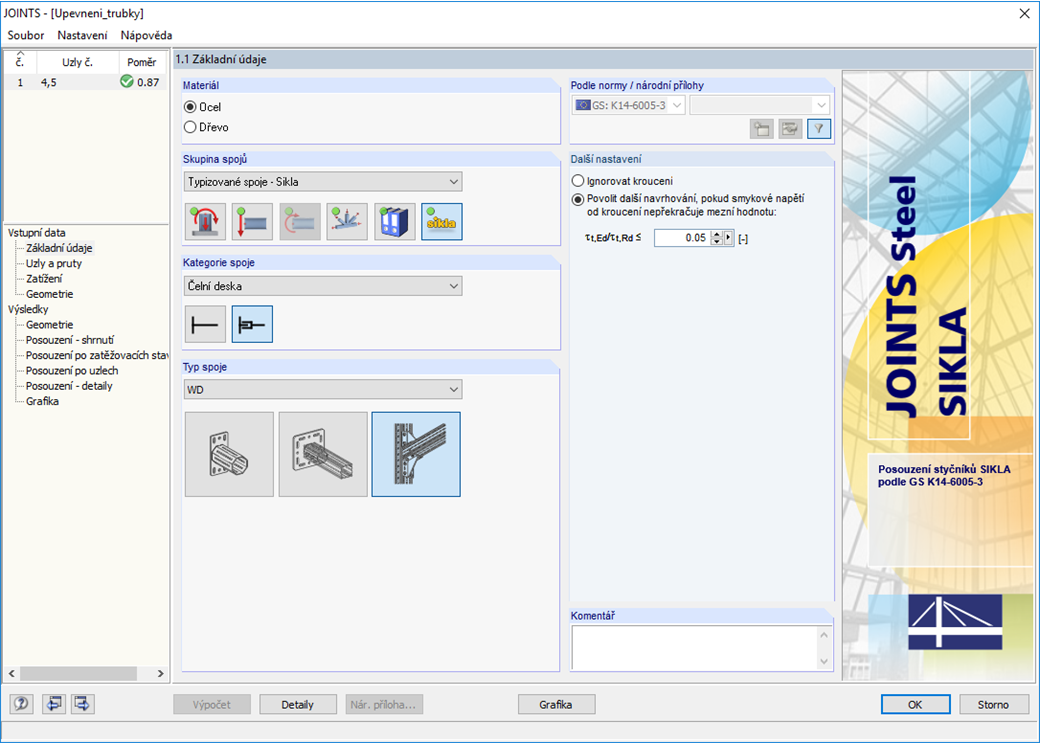Select Základní údaje in the navigator

[59, 248]
